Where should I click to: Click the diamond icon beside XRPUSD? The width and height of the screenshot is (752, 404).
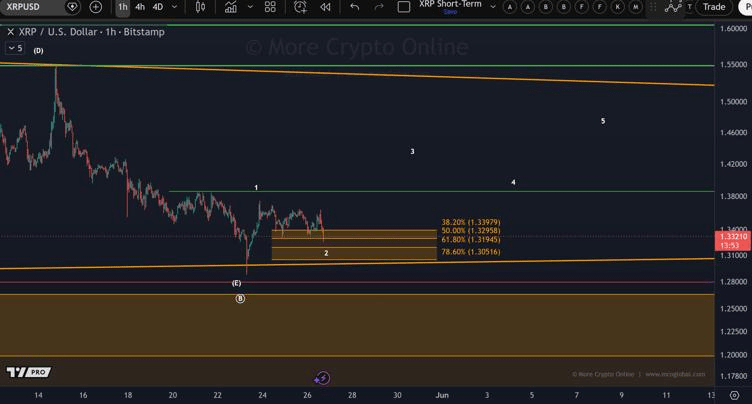click(72, 7)
